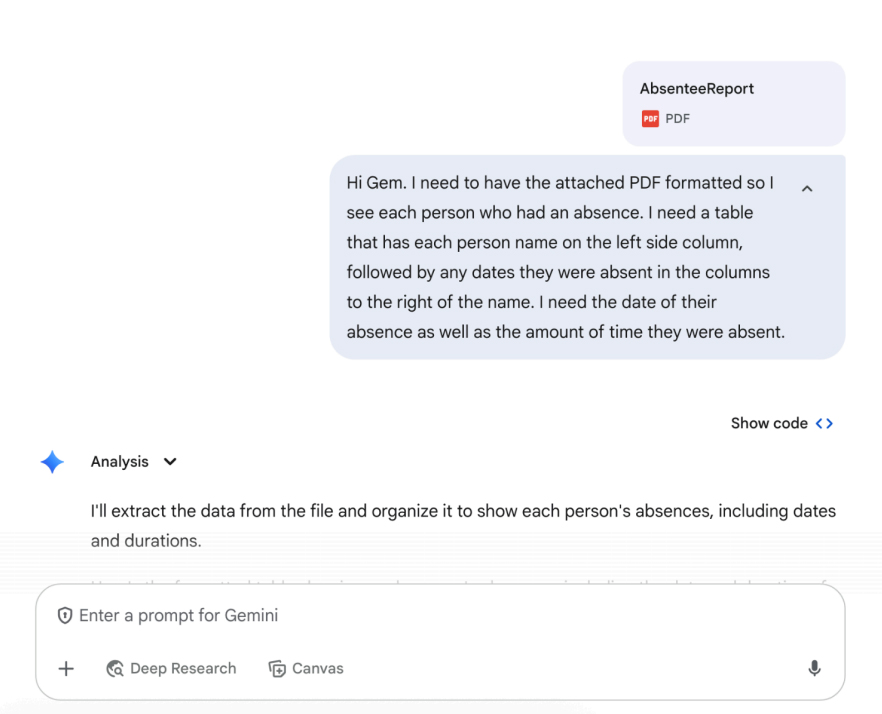Click the Deep Research magnifier icon
Screen dimensions: 882x714
[x=115, y=668]
